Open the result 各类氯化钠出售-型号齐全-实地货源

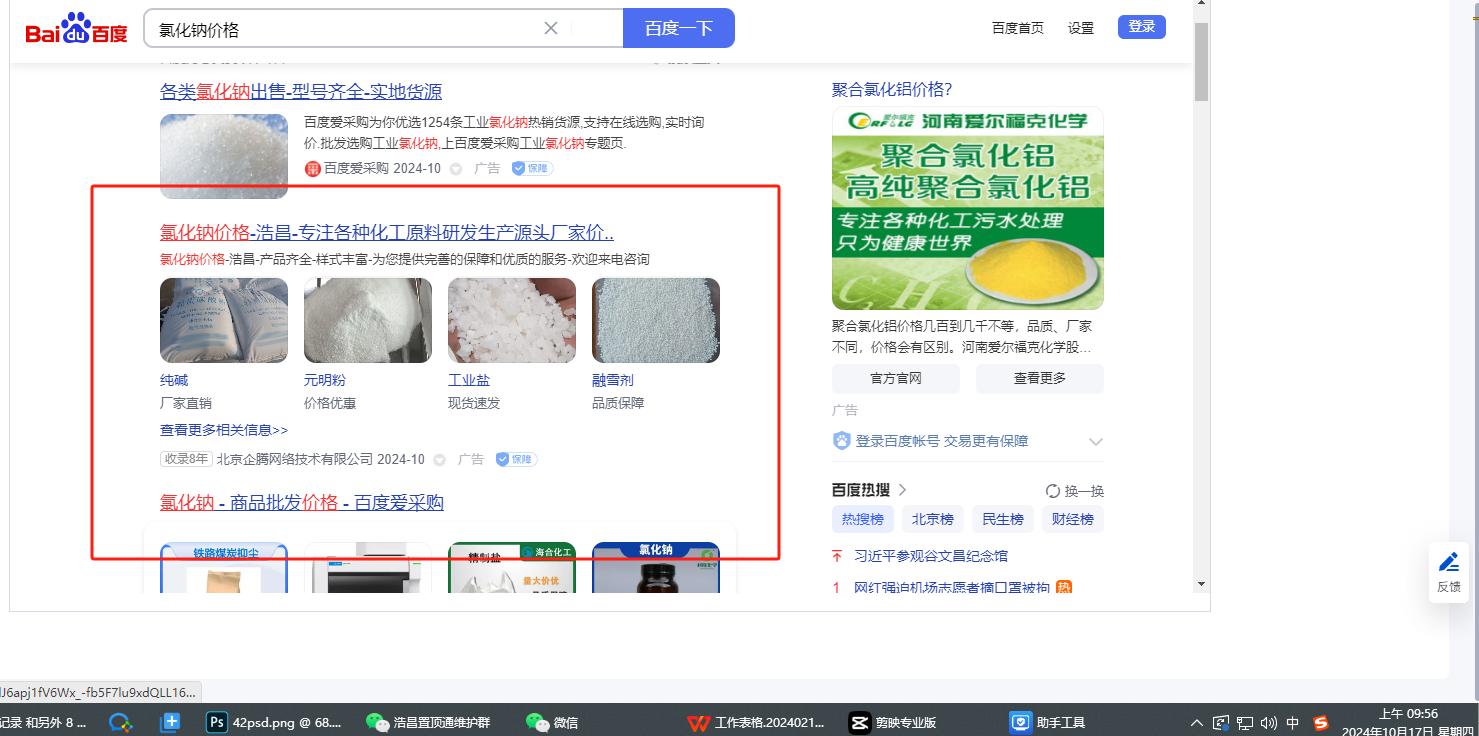click(301, 92)
